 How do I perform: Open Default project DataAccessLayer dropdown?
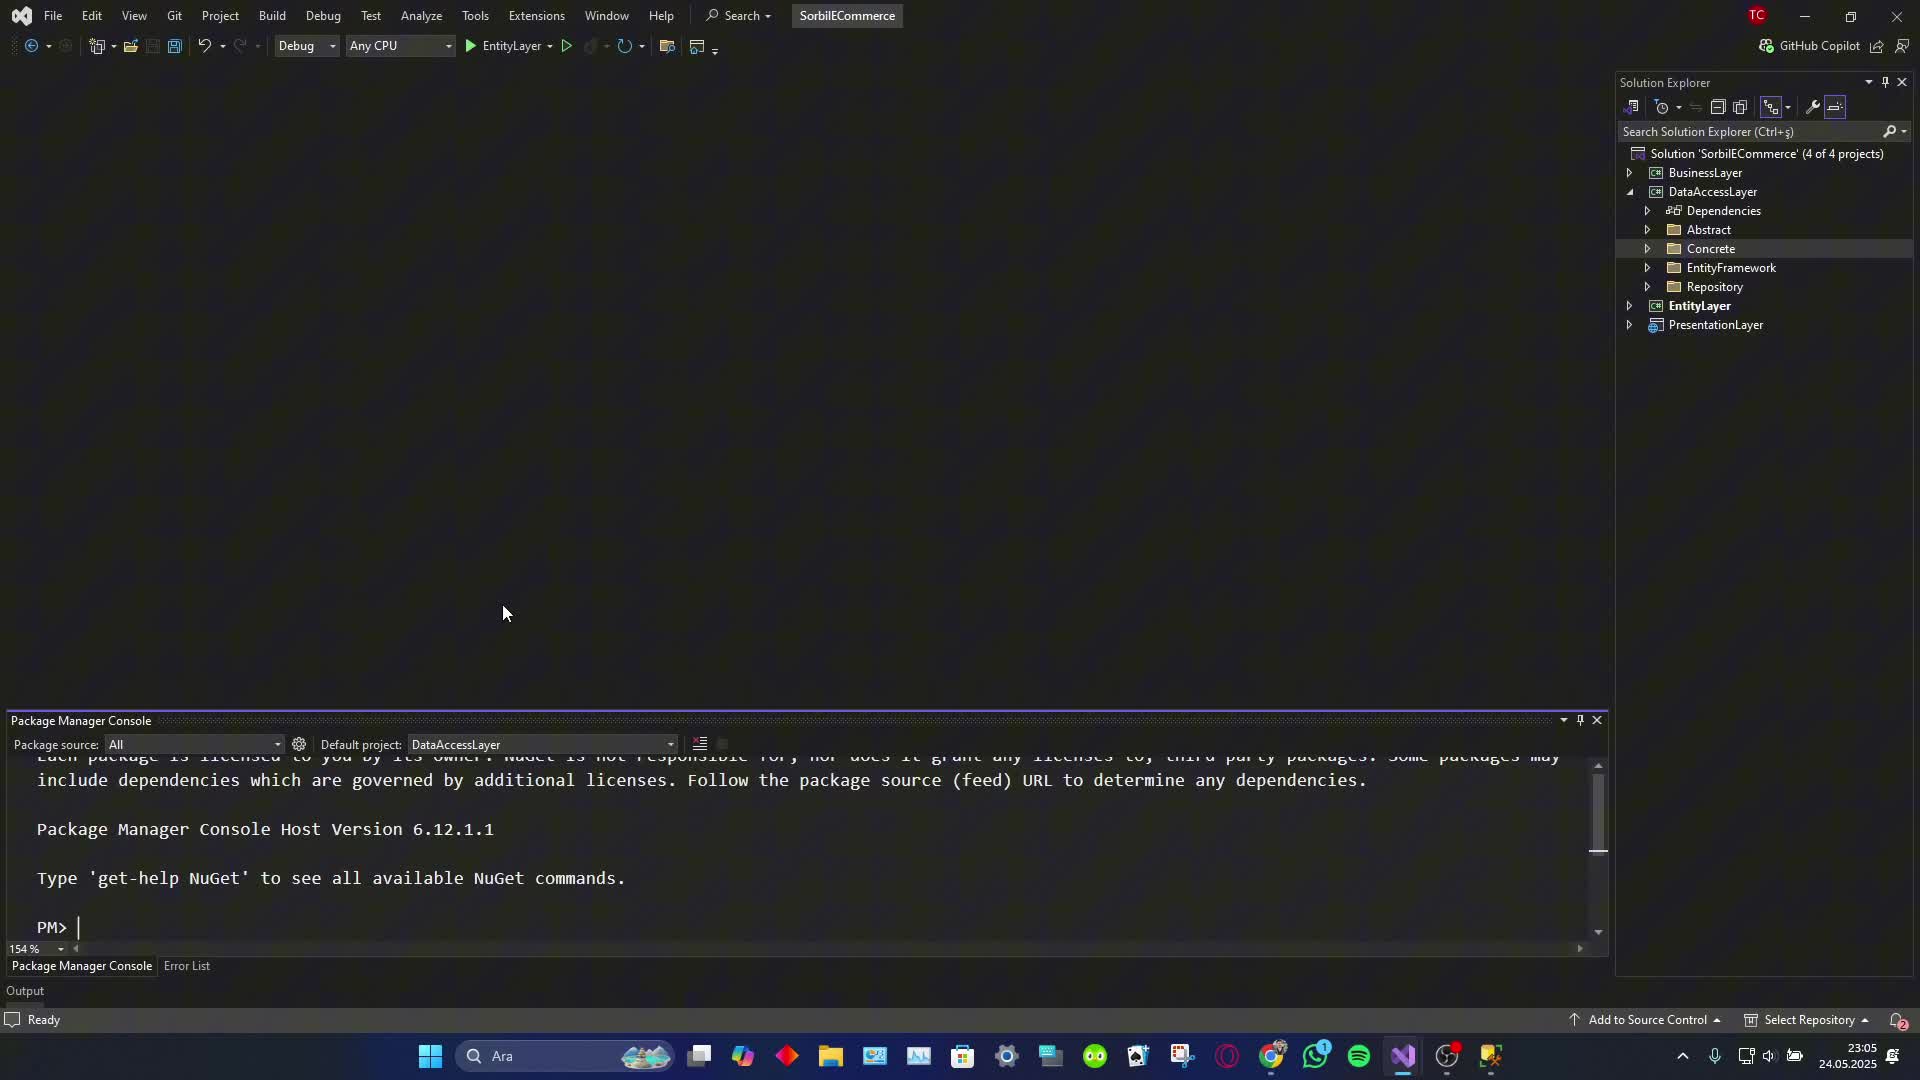[543, 745]
